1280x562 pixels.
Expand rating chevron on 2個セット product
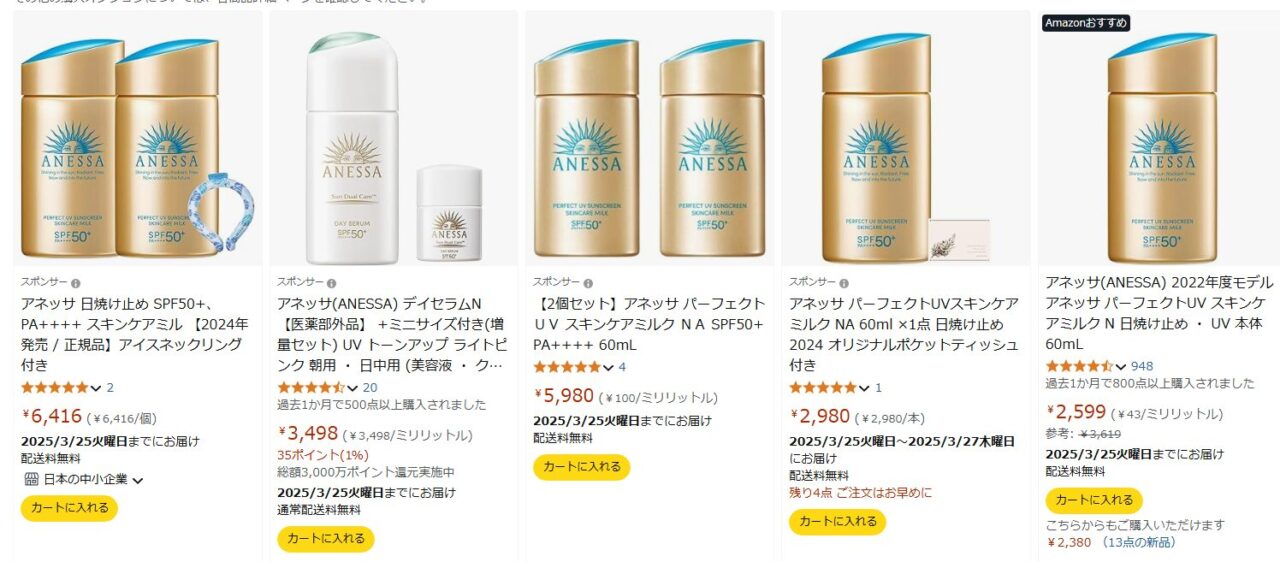tap(608, 368)
